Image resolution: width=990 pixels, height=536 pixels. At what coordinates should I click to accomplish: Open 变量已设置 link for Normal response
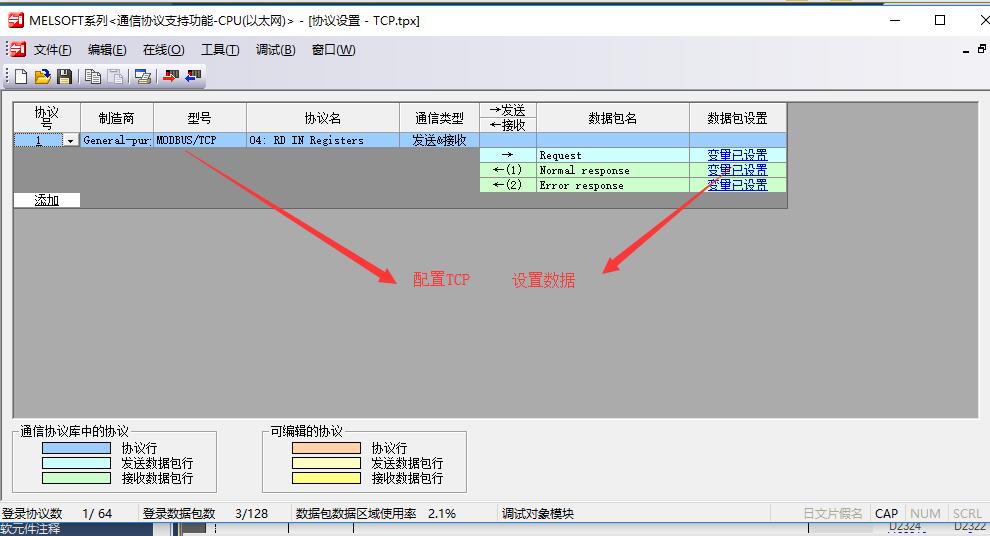pyautogui.click(x=737, y=170)
